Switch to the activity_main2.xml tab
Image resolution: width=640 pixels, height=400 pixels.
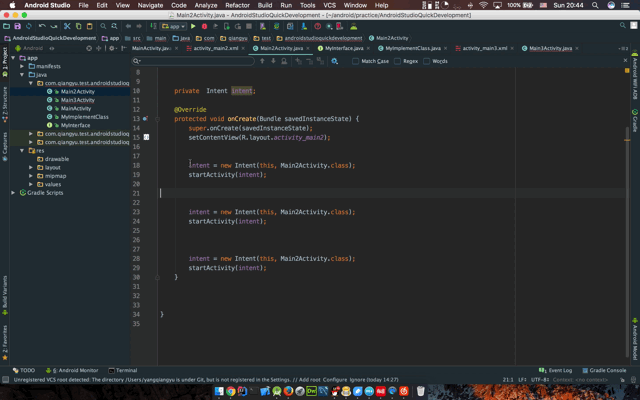(216, 48)
